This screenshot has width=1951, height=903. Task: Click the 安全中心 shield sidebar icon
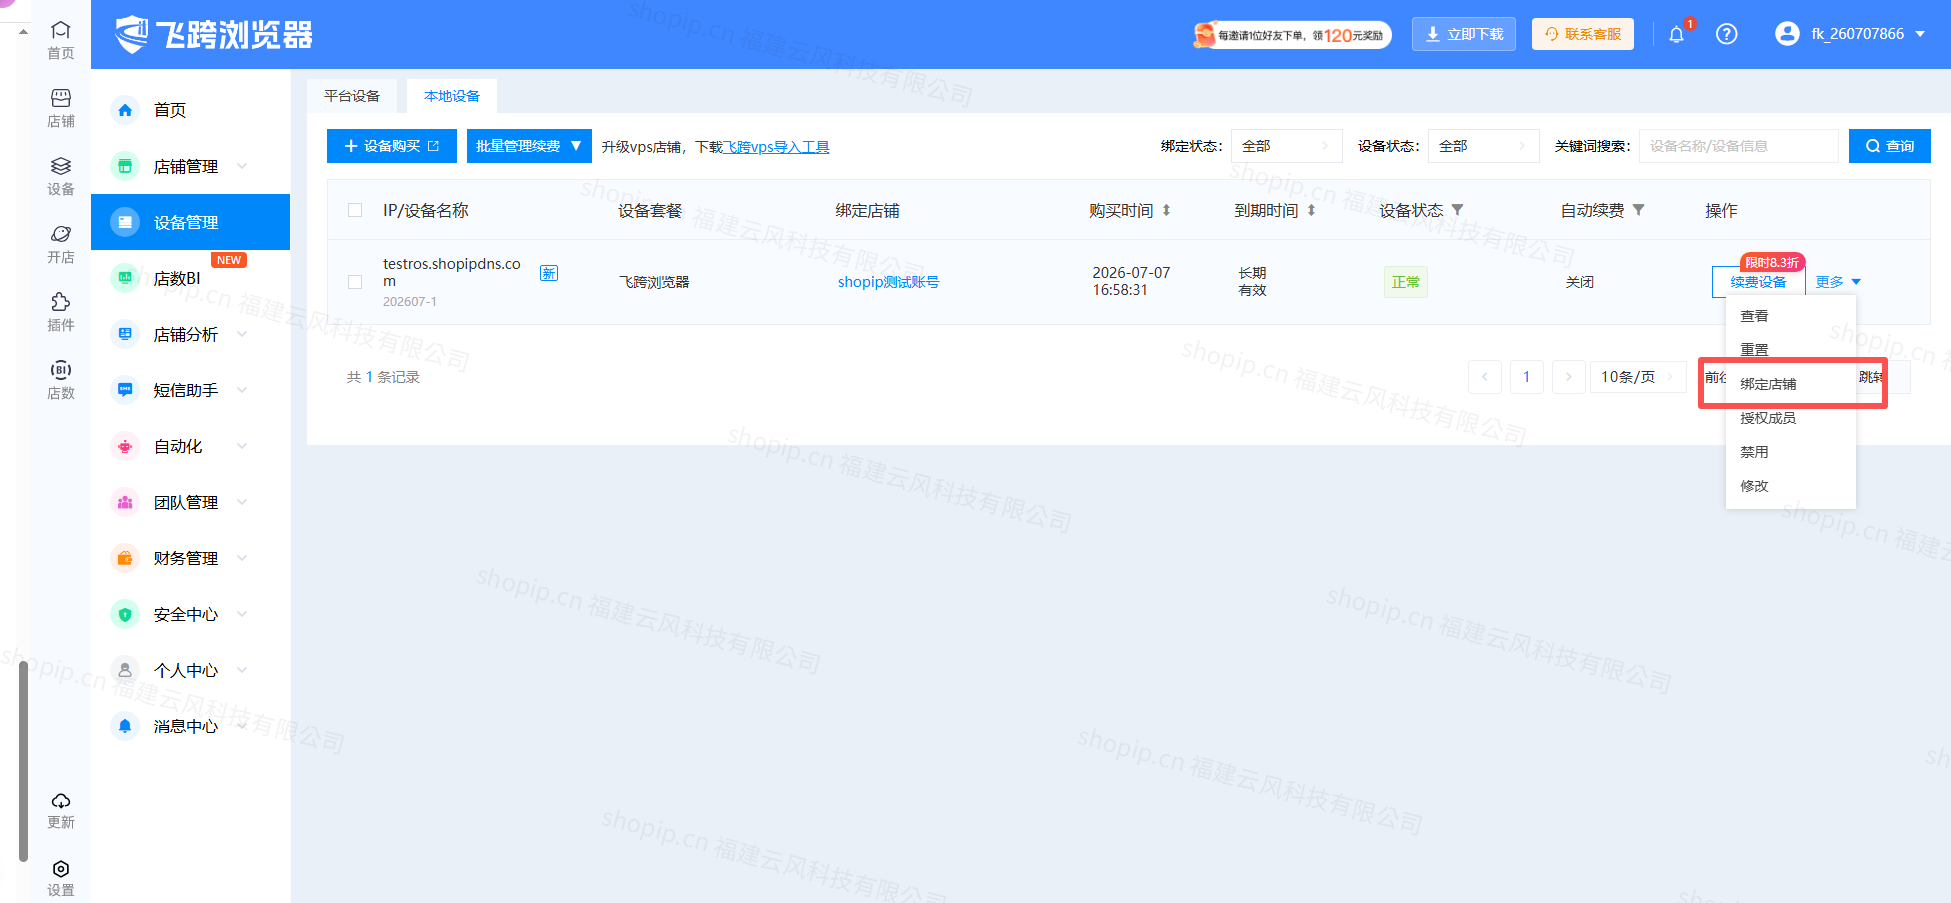125,614
